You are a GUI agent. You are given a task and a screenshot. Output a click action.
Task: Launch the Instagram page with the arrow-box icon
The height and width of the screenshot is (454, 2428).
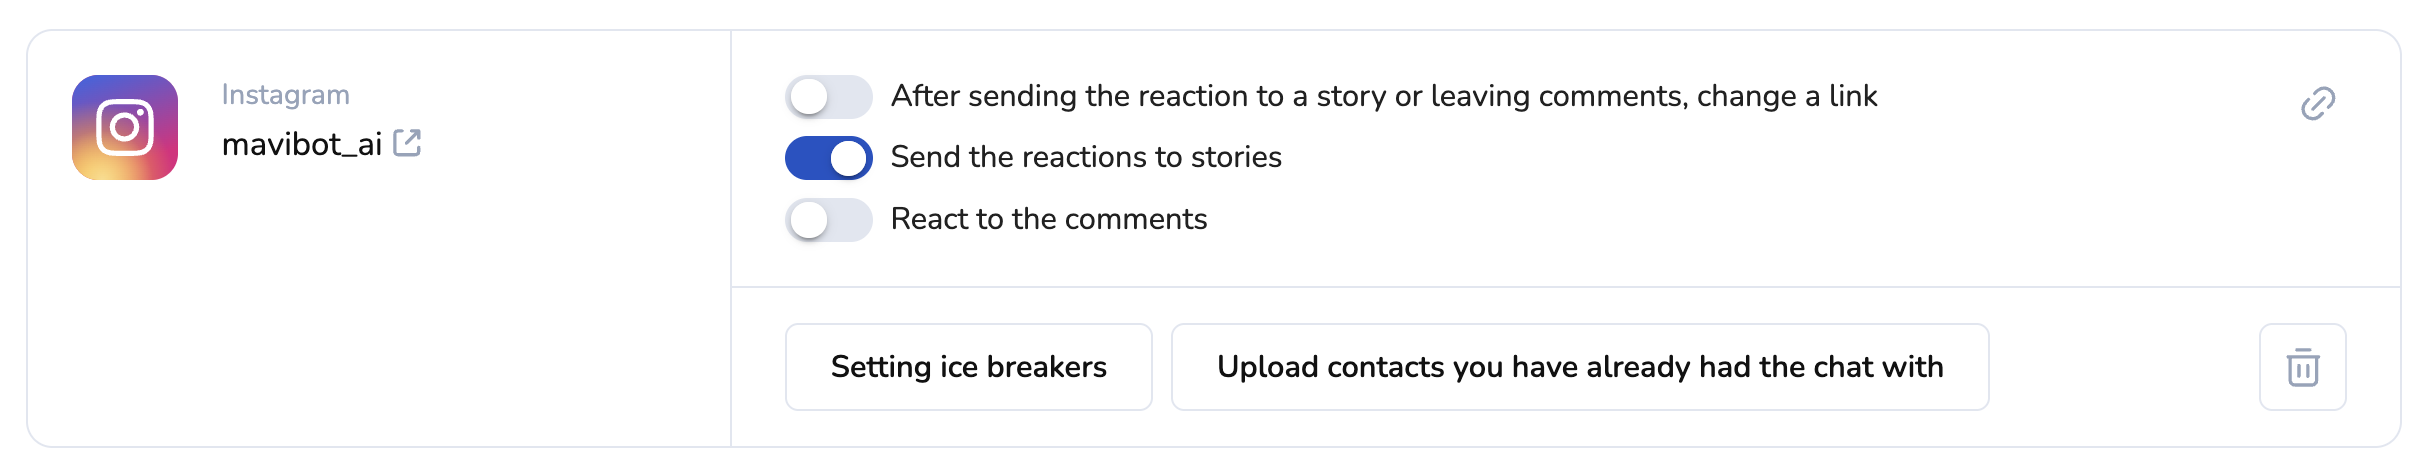click(x=407, y=143)
